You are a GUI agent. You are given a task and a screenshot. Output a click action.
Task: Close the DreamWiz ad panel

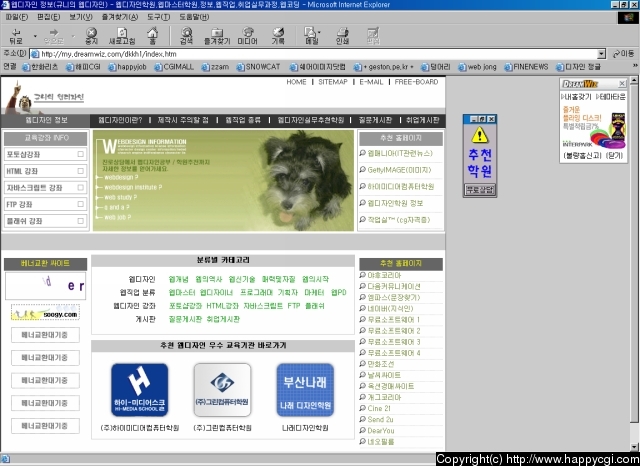click(622, 84)
